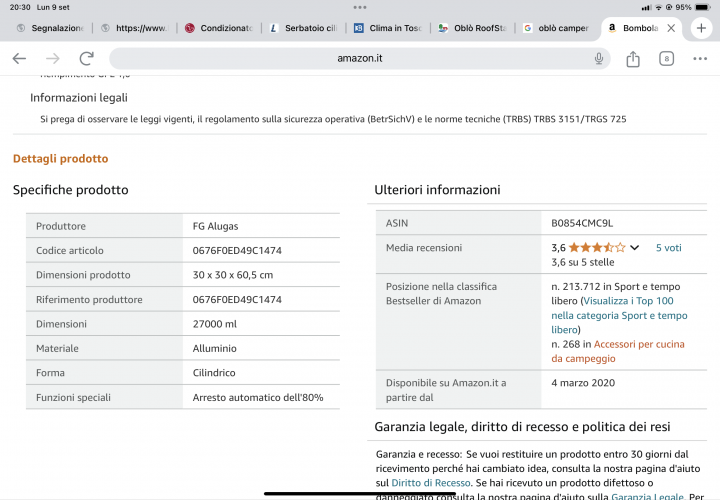
Task: Open a new tab with plus
Action: pyautogui.click(x=701, y=28)
